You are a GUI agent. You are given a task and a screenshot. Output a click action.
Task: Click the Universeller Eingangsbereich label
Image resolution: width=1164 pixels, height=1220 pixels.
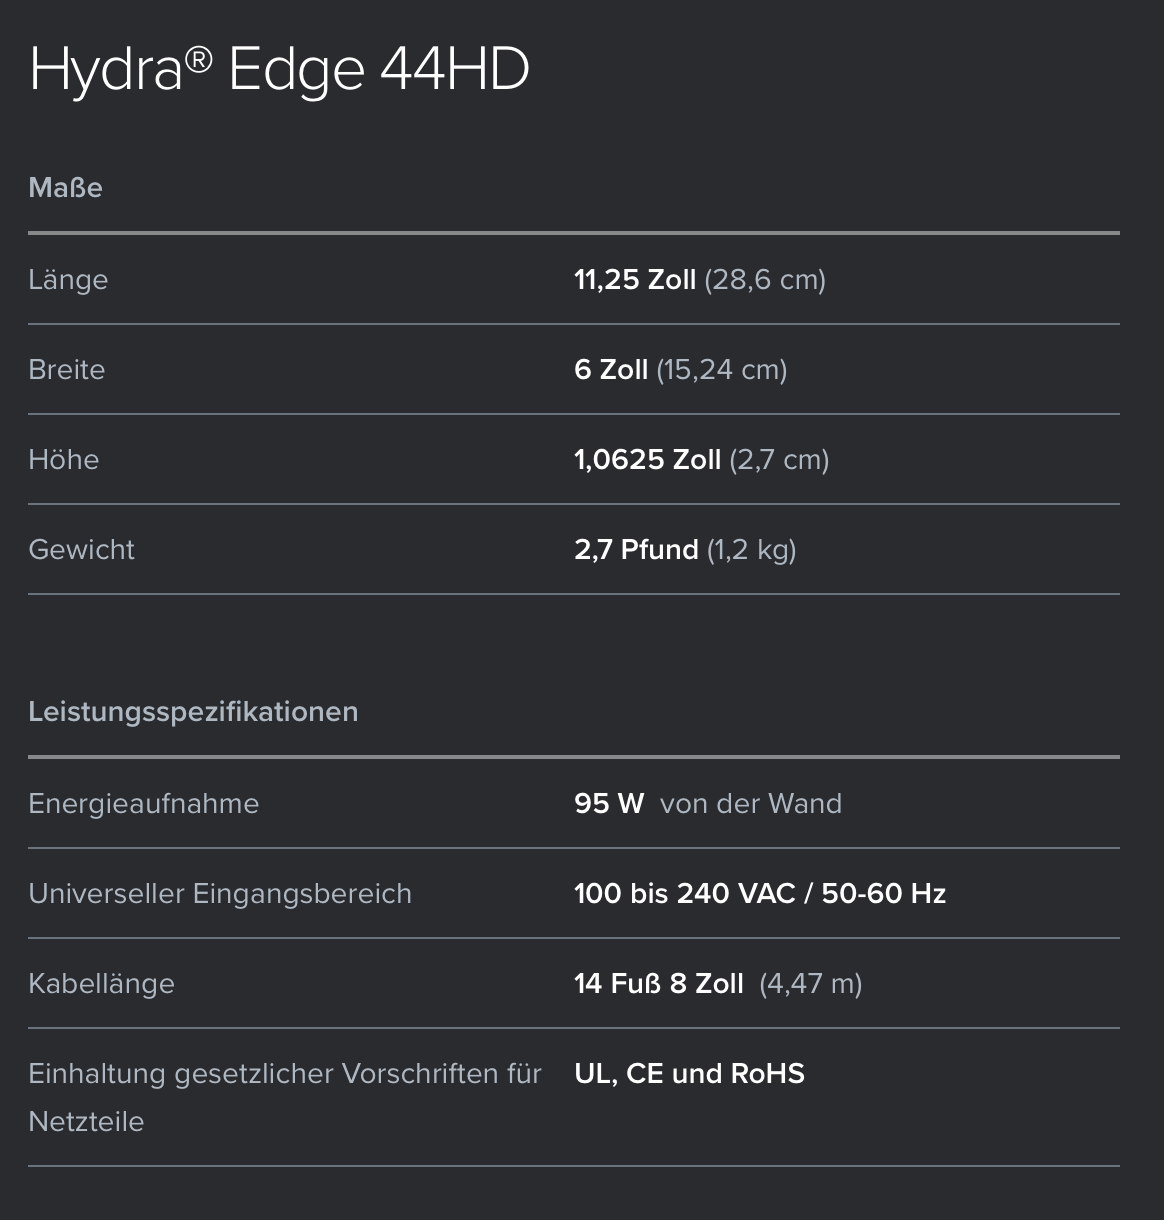(x=220, y=894)
